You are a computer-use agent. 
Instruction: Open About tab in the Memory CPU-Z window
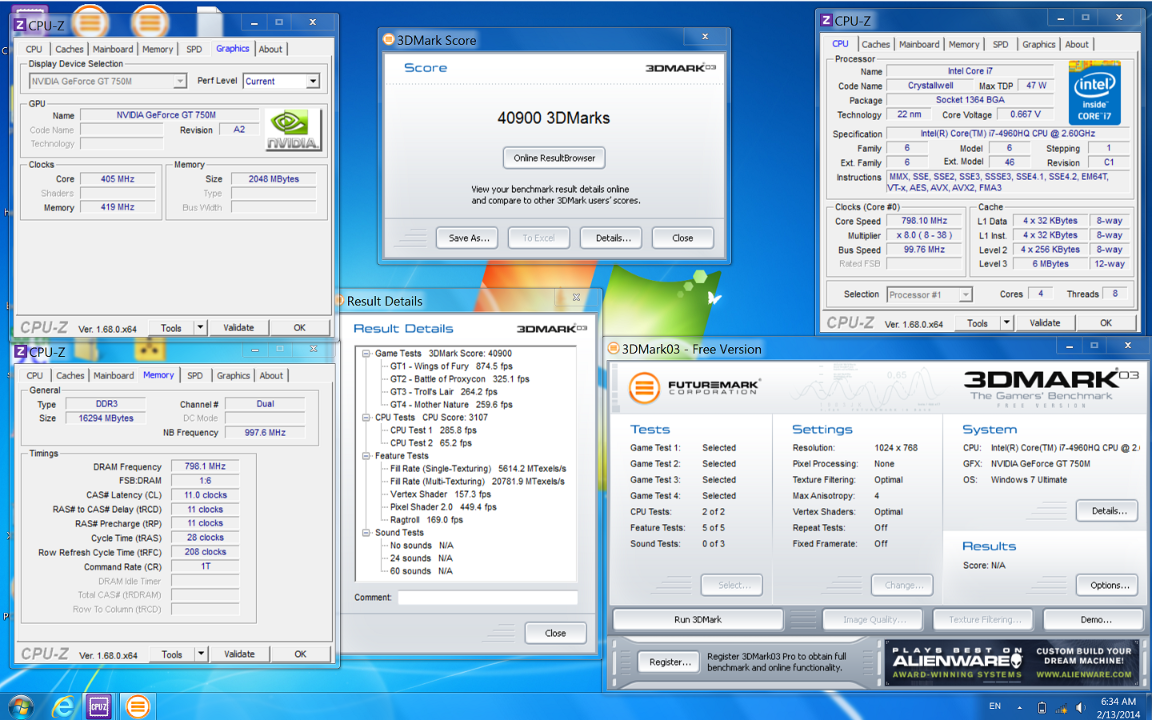[271, 375]
